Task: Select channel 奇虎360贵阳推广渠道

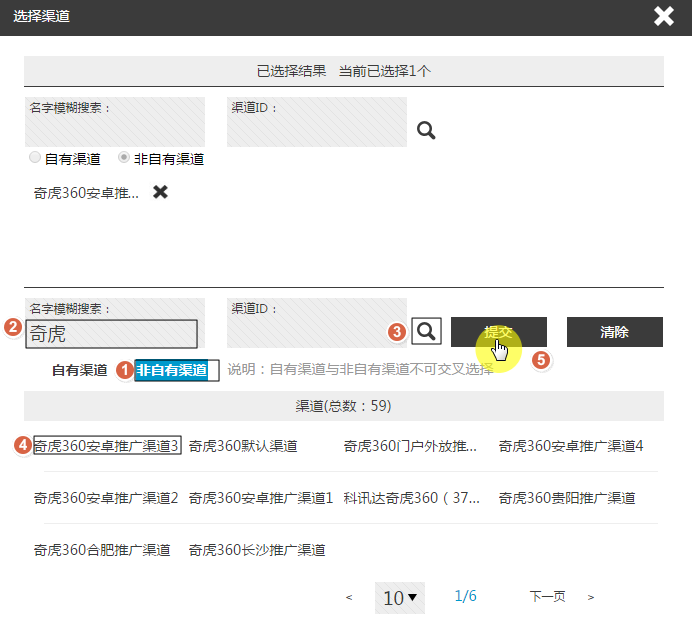Action: pos(567,498)
